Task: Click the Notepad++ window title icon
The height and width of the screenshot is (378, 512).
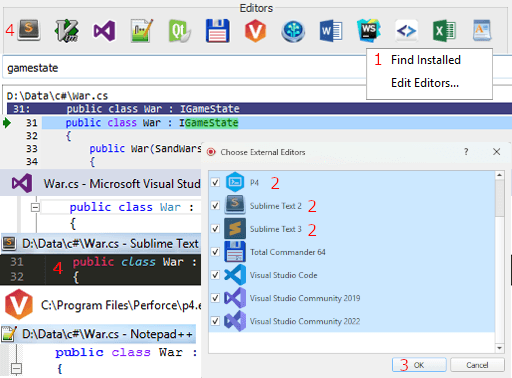Action: (x=9, y=334)
